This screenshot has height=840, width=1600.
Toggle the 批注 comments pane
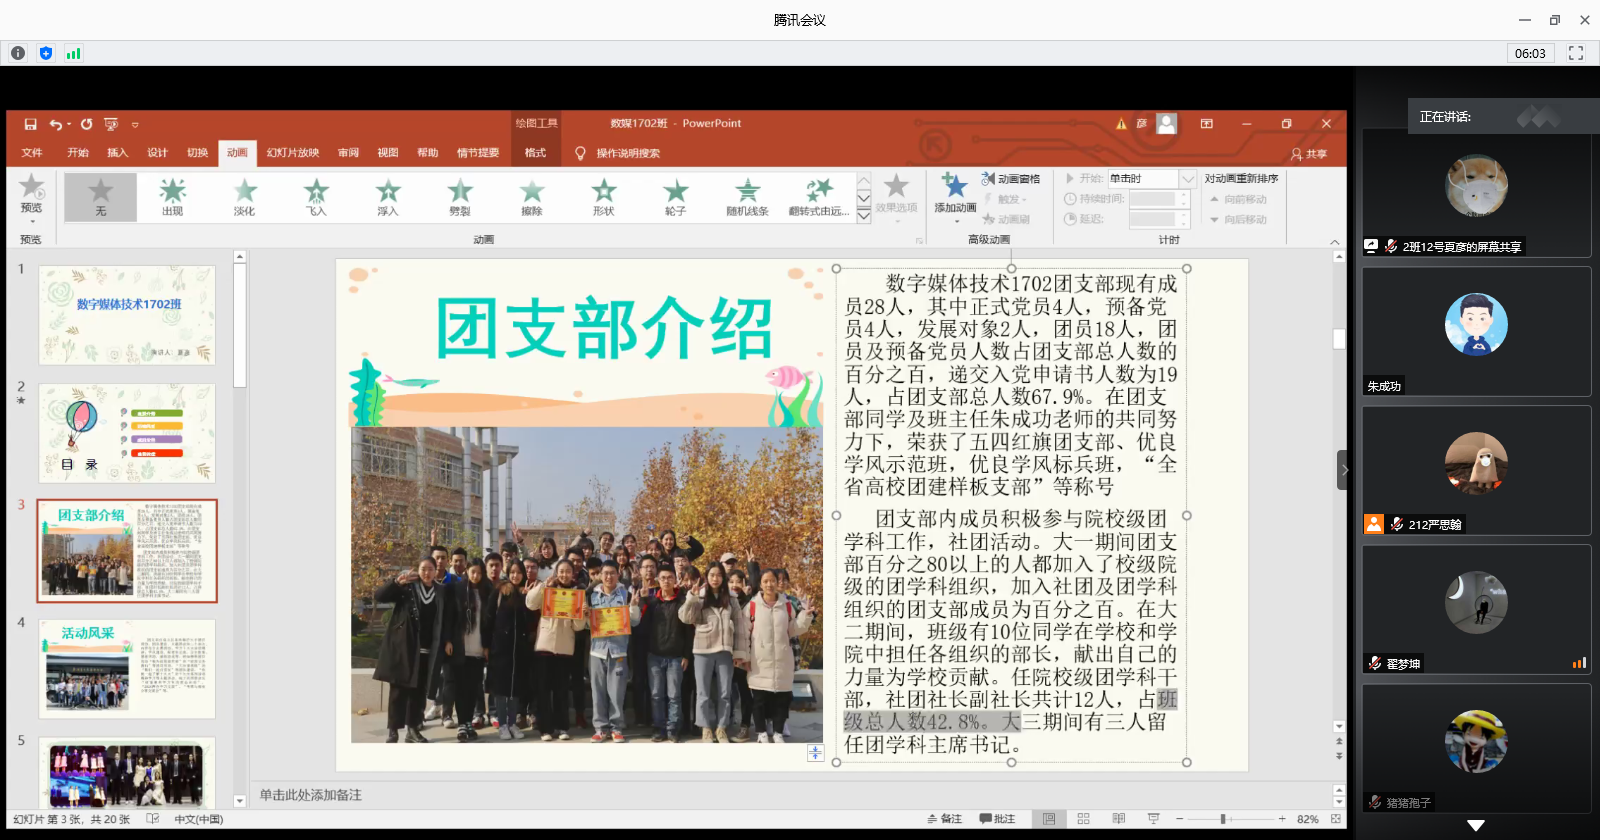tap(997, 819)
